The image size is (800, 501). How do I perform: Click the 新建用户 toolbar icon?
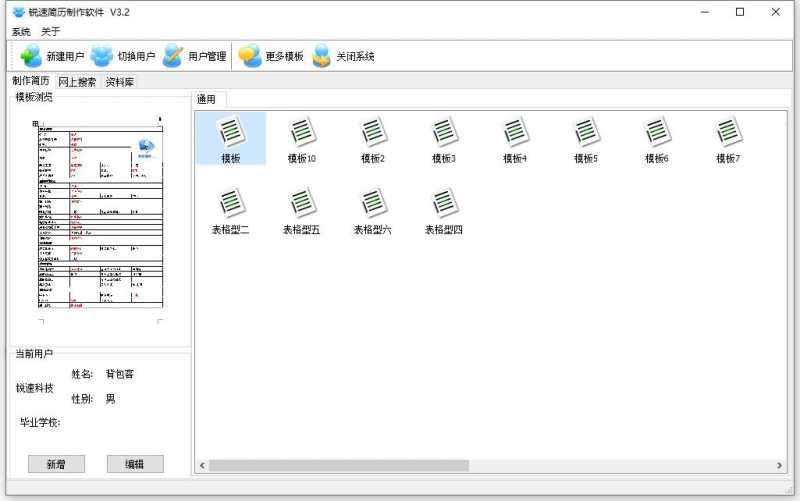pos(32,56)
